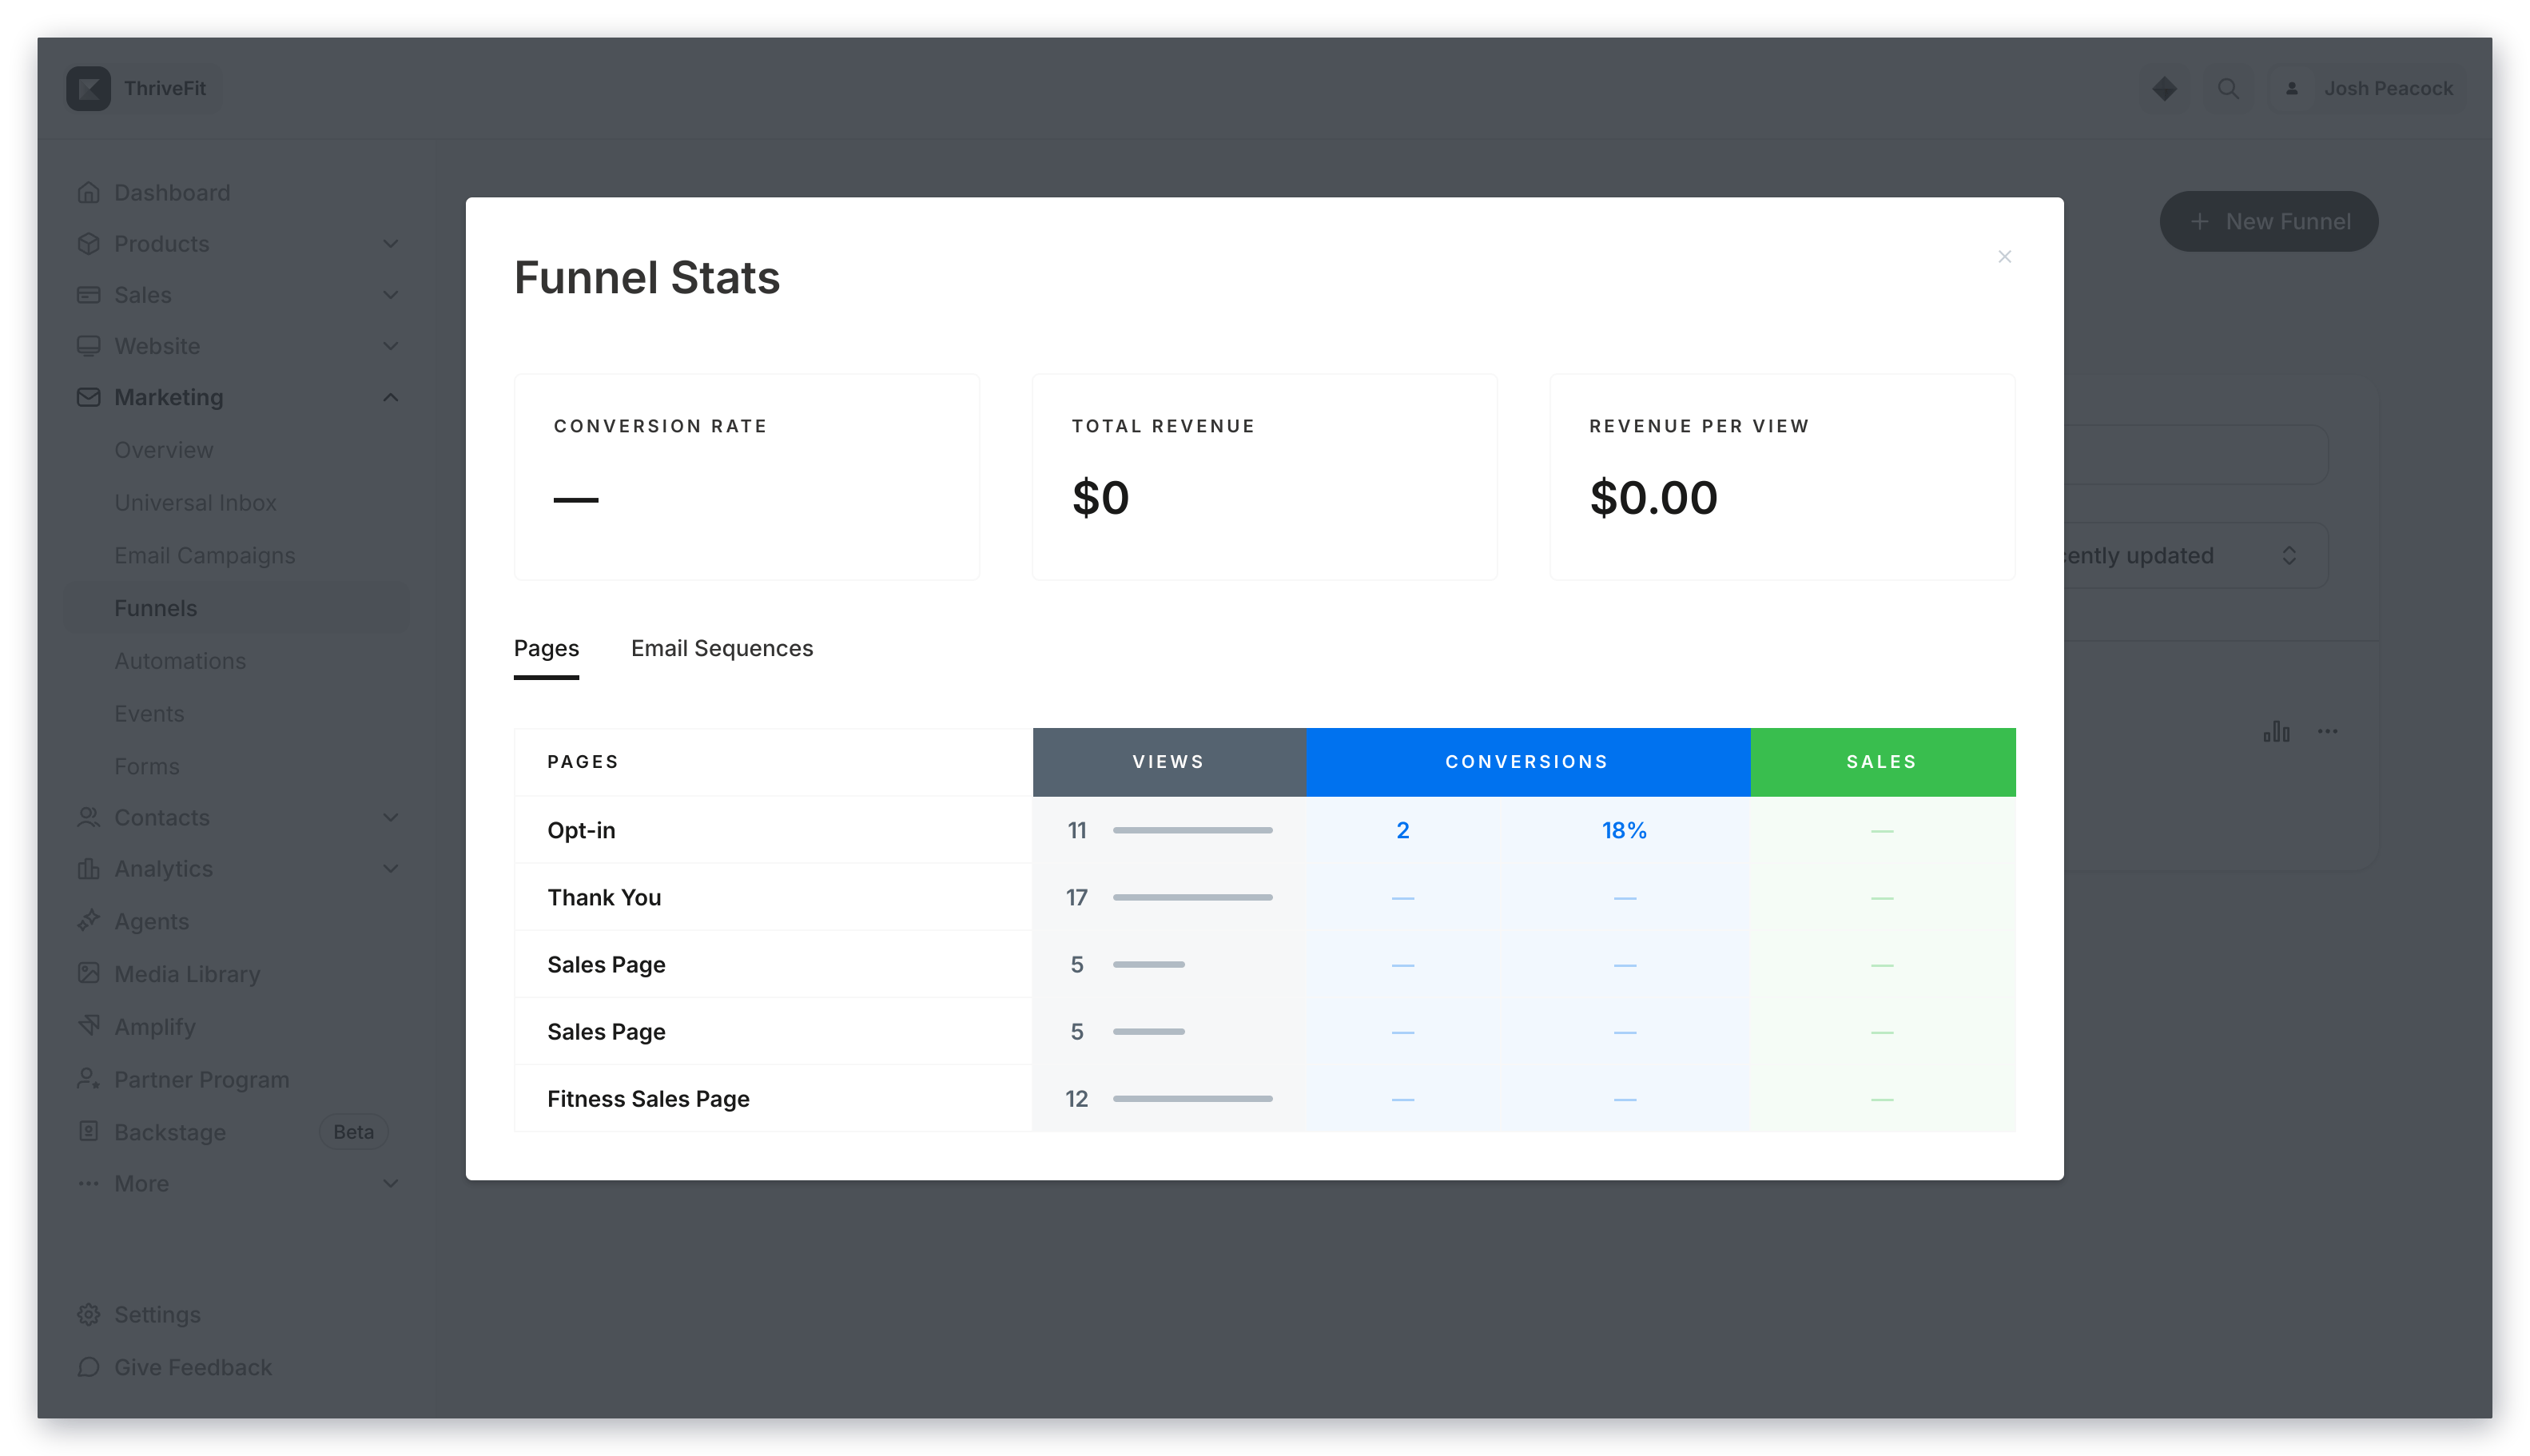Expand the Sales chevron
2530x1456 pixels.
point(390,294)
